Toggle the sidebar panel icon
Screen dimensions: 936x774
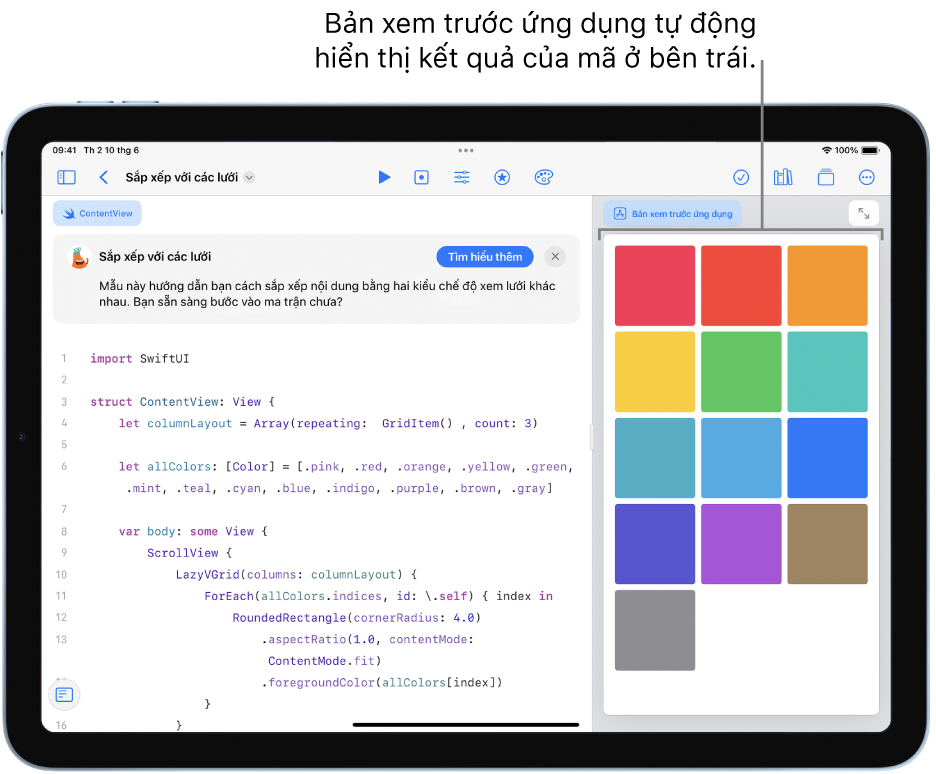tap(66, 177)
